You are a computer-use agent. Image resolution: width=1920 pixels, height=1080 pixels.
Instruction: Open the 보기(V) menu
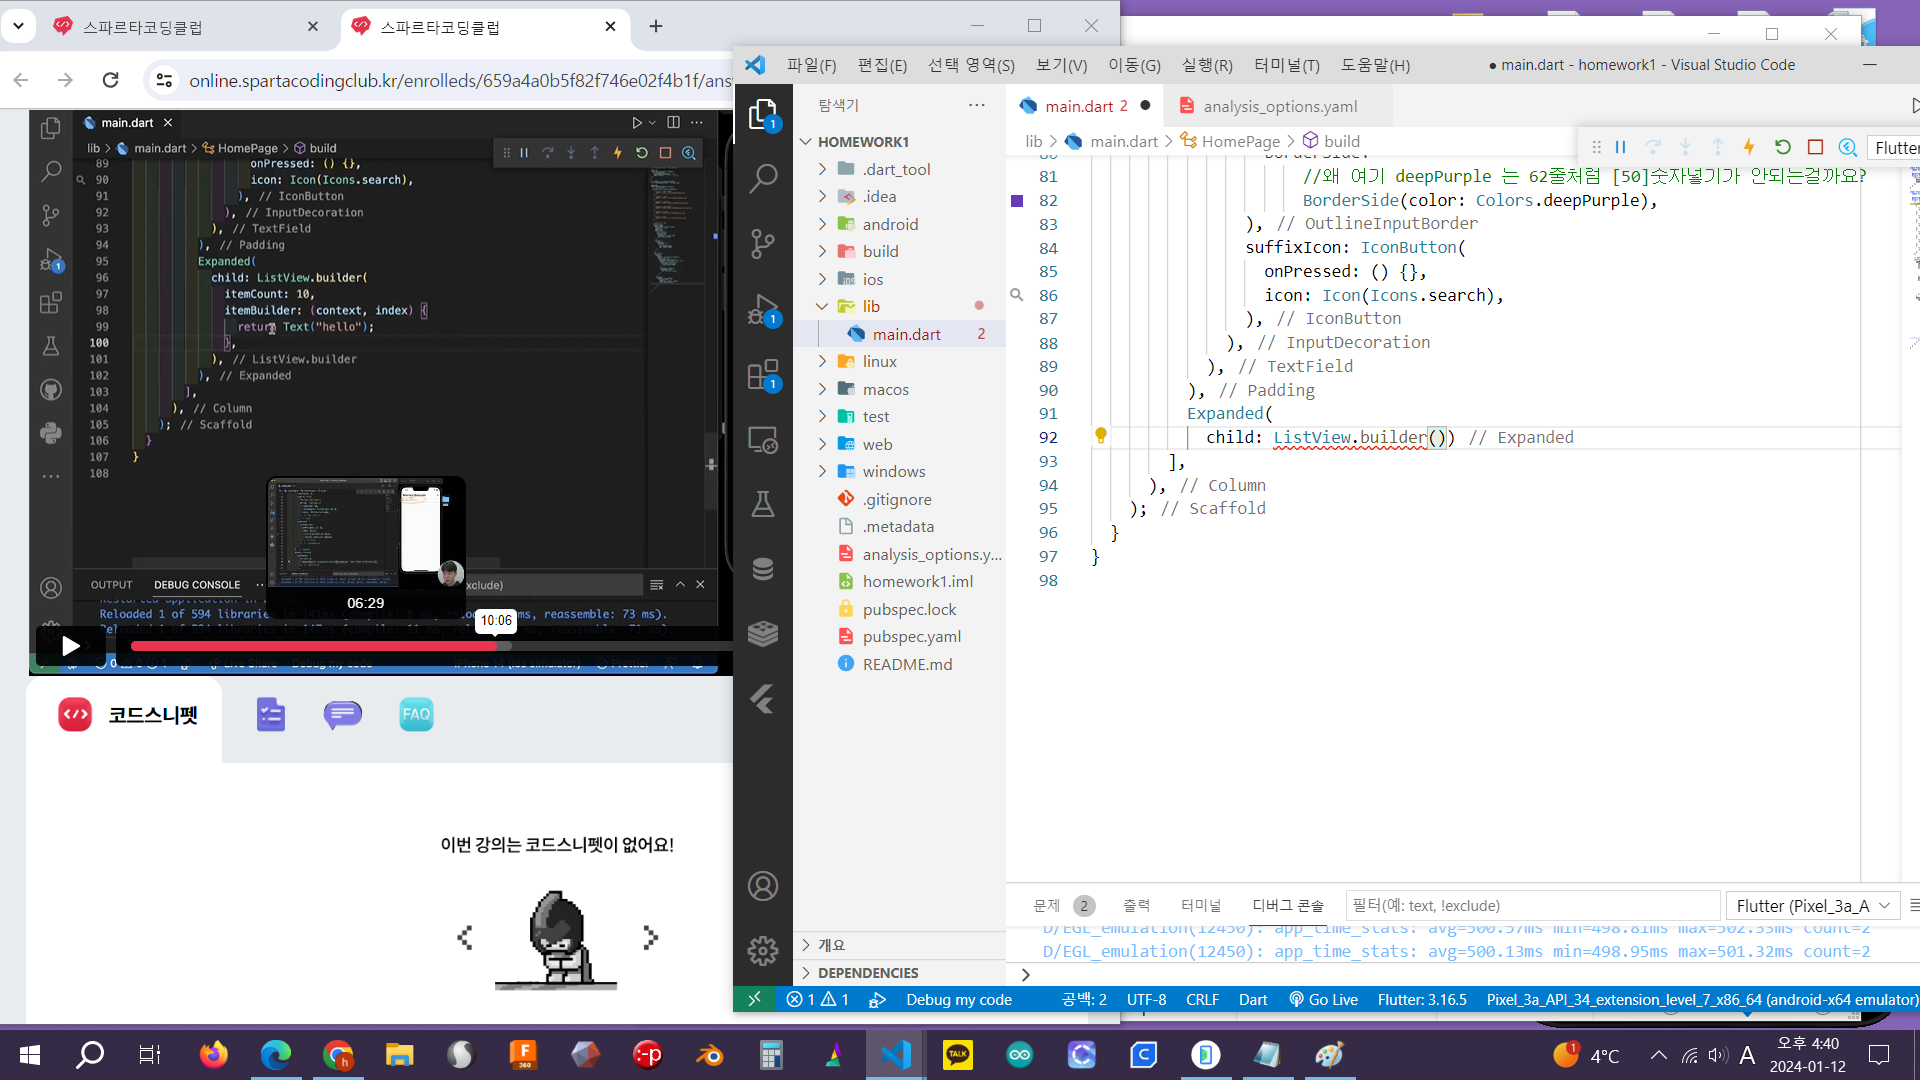(x=1061, y=65)
